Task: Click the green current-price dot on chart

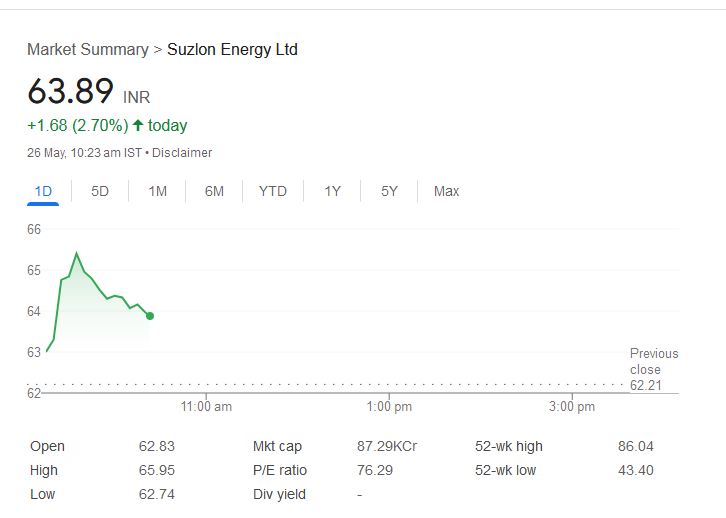Action: (150, 316)
